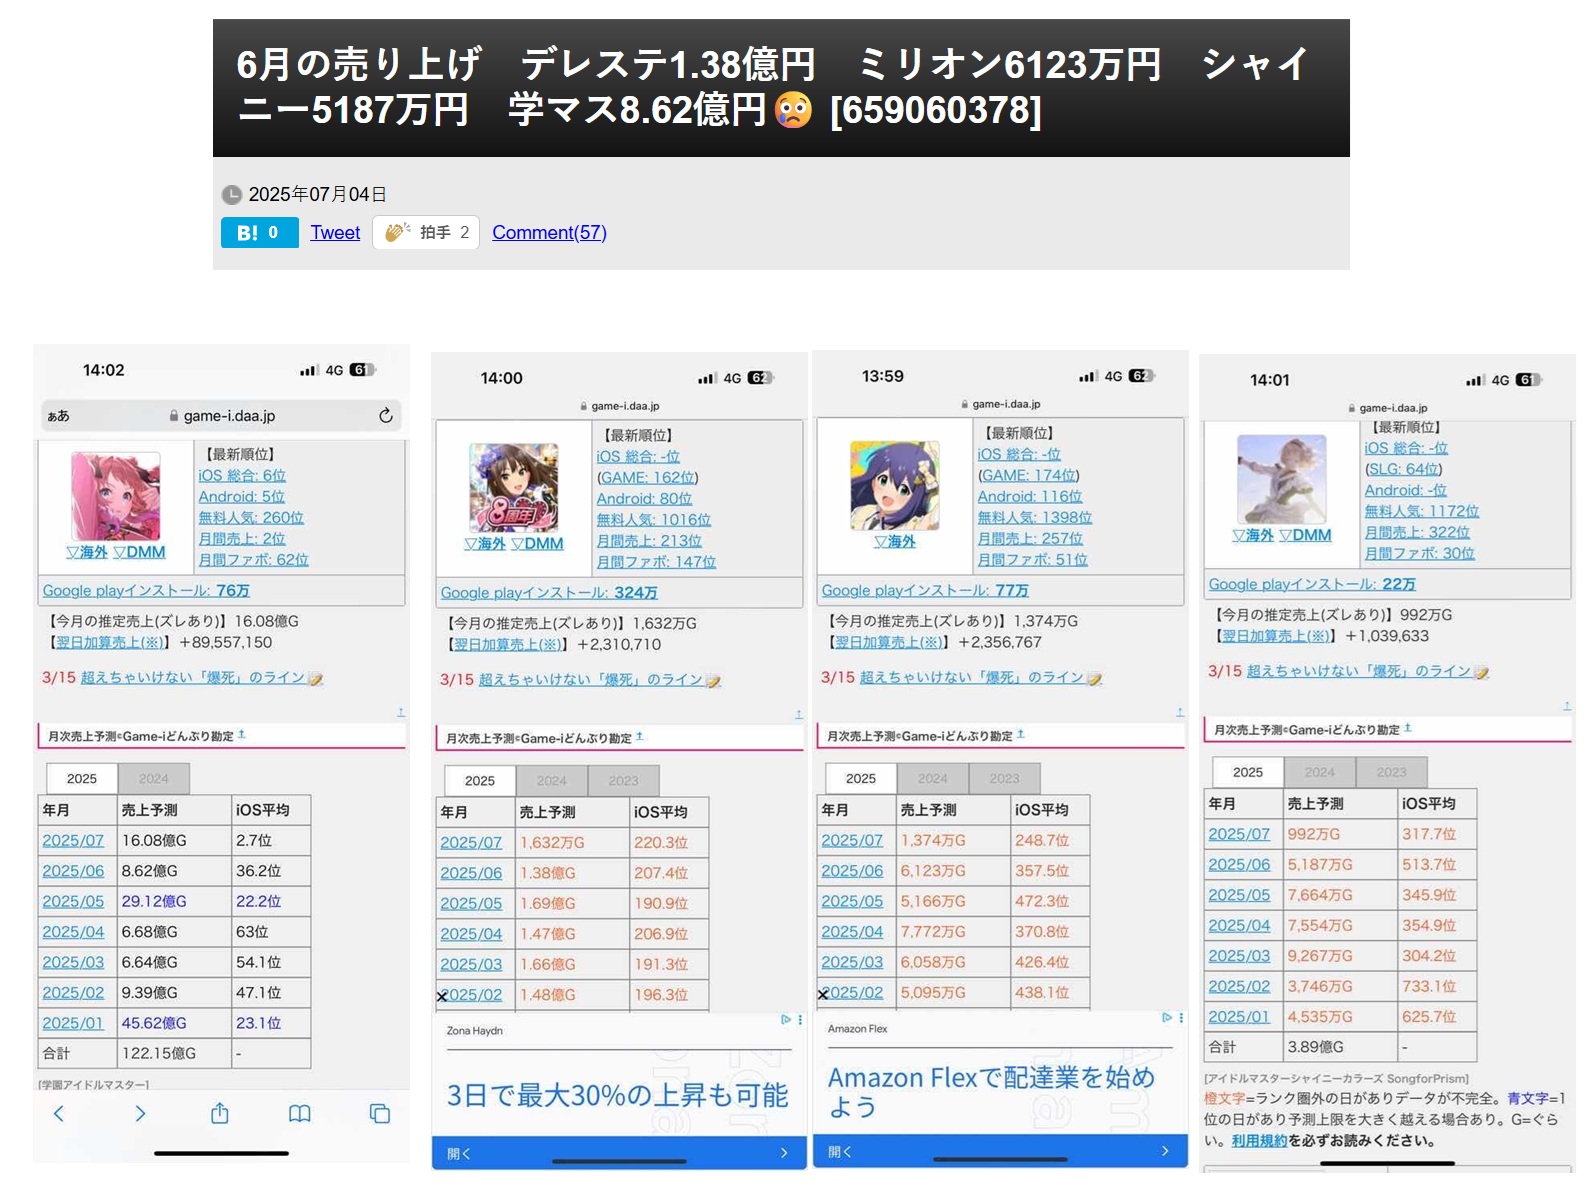The width and height of the screenshot is (1595, 1195).
Task: Open the Amazon Flex delivery ad
Action: point(991,1091)
